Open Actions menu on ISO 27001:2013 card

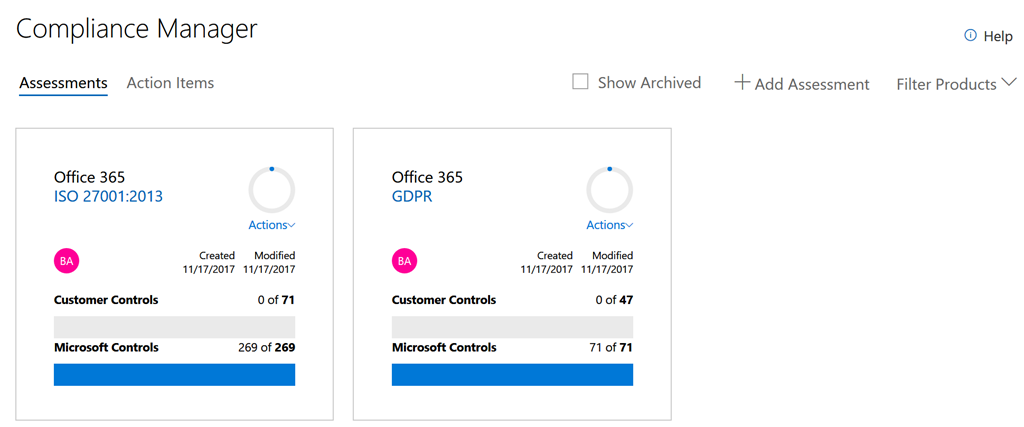tap(272, 226)
